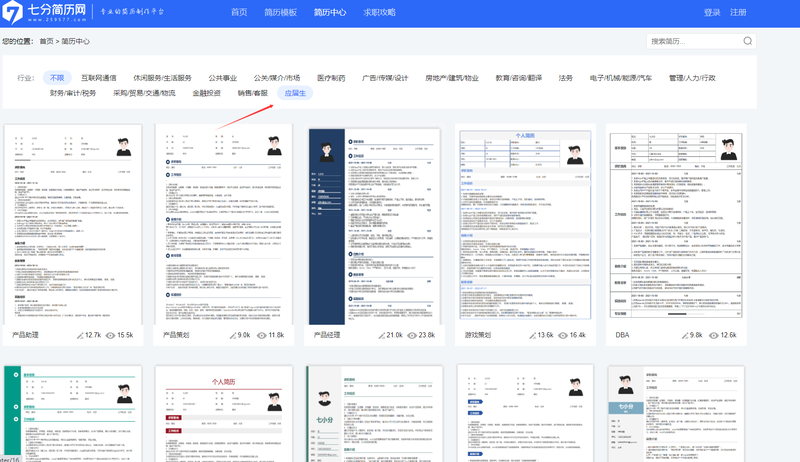Open the DBA table-style resume thumbnail
The image size is (800, 462).
(676, 225)
